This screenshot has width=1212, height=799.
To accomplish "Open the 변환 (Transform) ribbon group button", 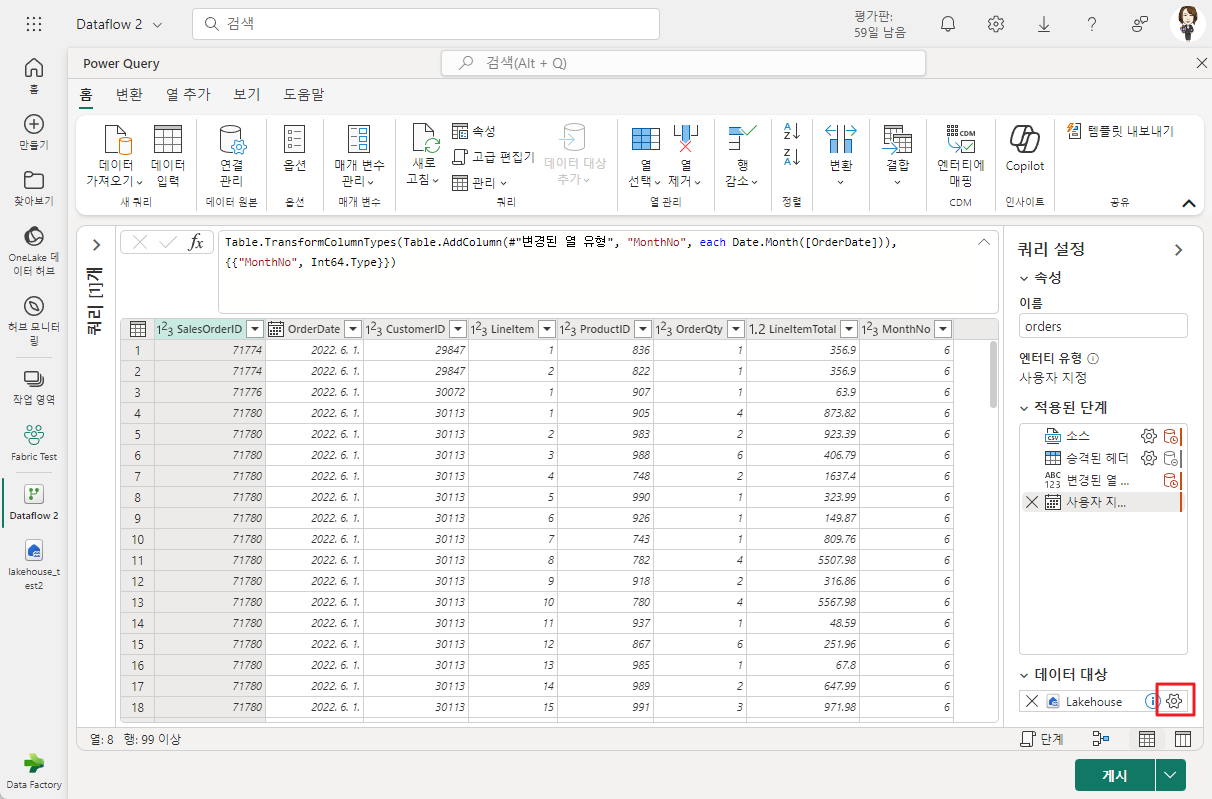I will pyautogui.click(x=841, y=155).
